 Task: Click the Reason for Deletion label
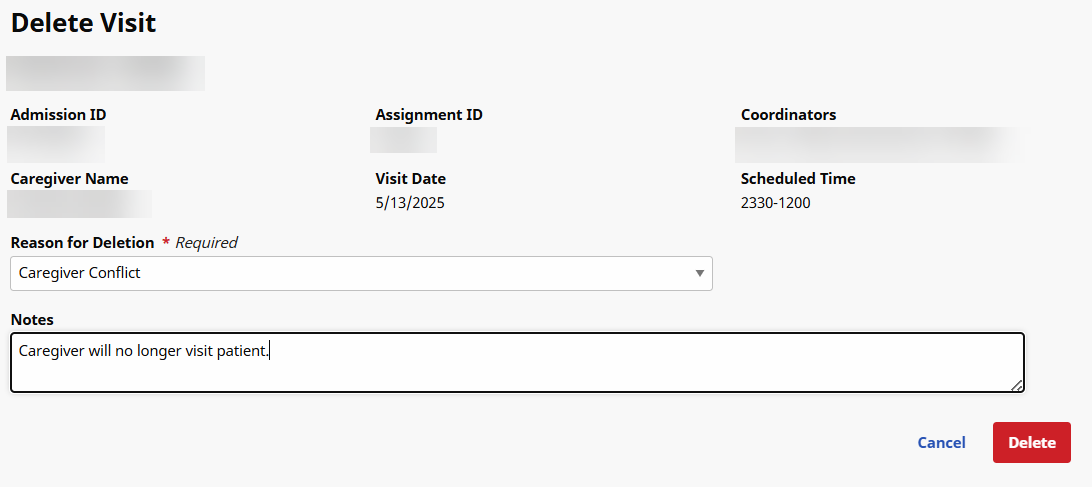point(82,242)
